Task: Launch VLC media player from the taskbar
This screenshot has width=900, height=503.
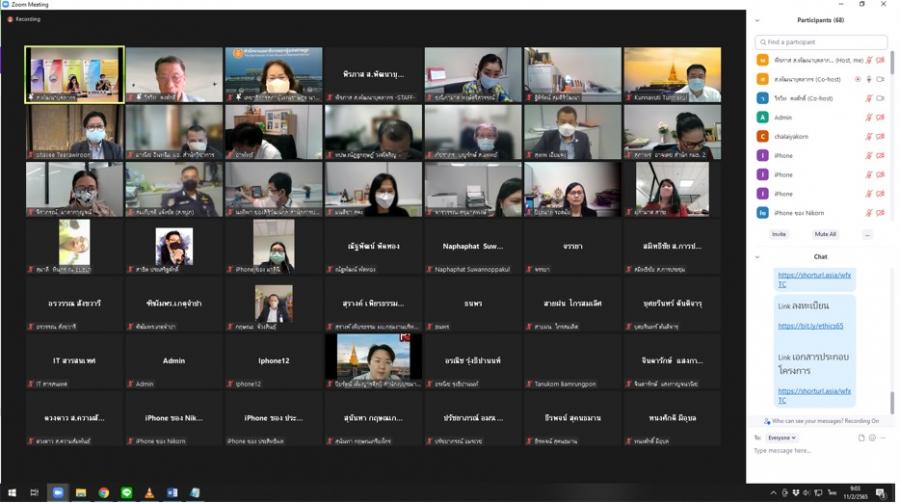Action: pos(149,493)
